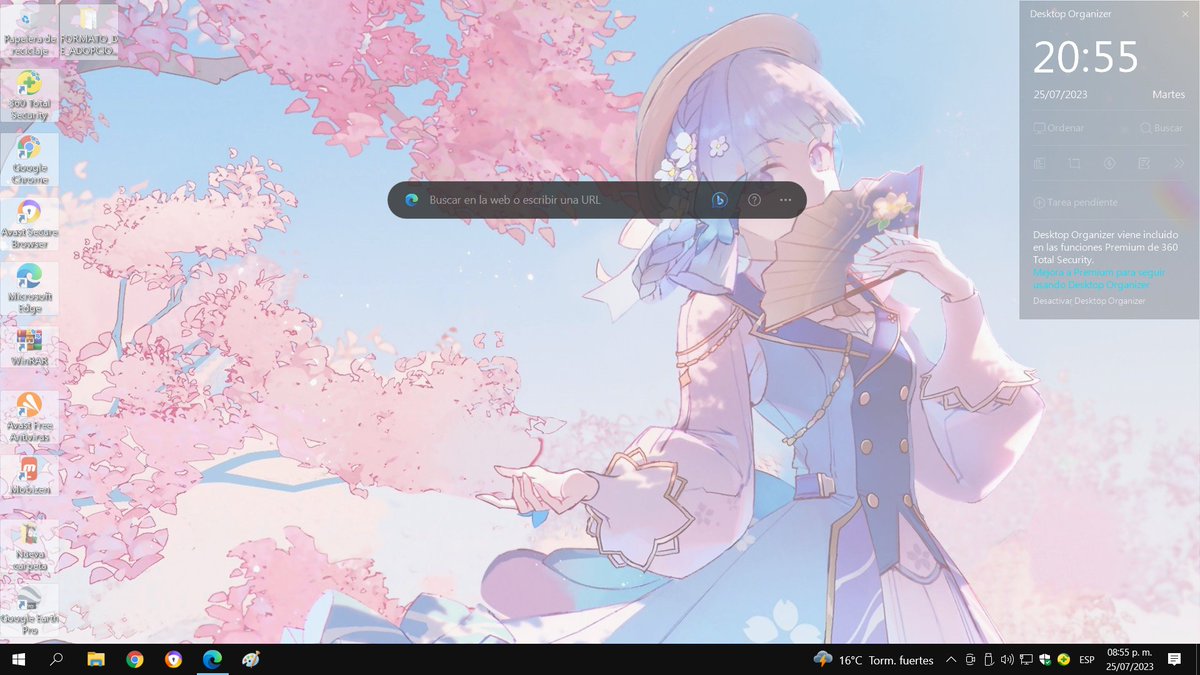
Task: Change the ESP input language
Action: coord(1086,660)
